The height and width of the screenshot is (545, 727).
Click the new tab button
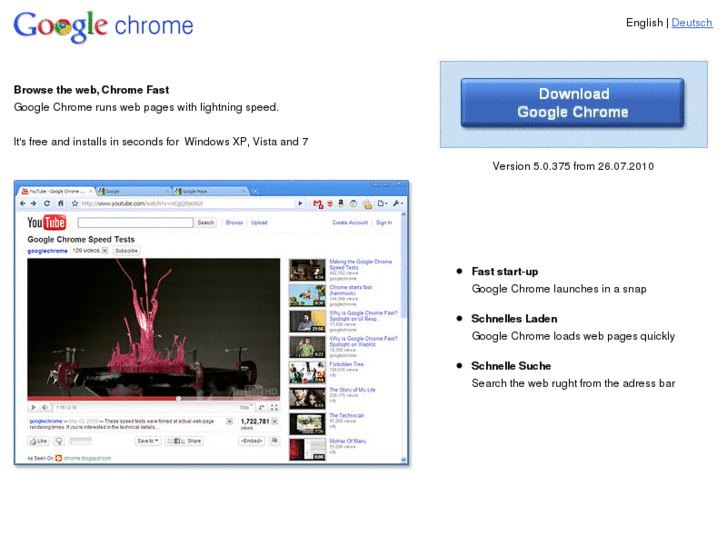point(255,191)
